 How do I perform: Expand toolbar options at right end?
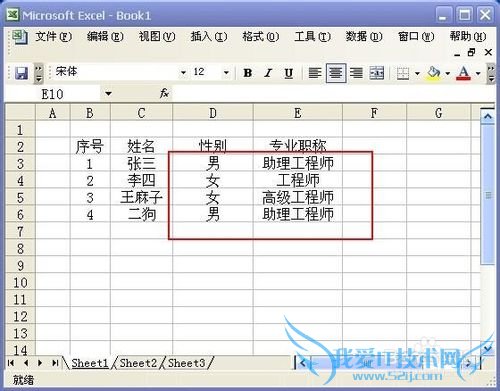pos(491,74)
